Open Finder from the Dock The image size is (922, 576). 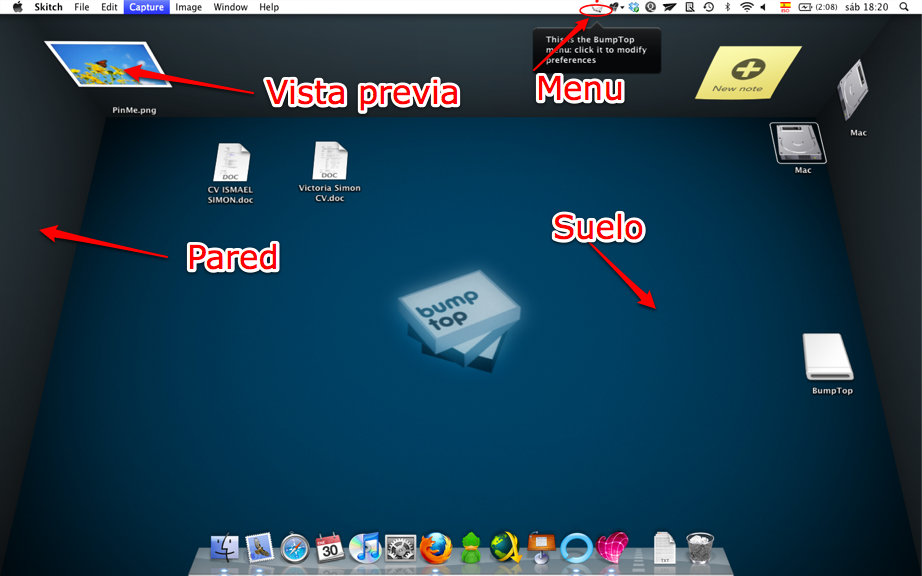(225, 548)
